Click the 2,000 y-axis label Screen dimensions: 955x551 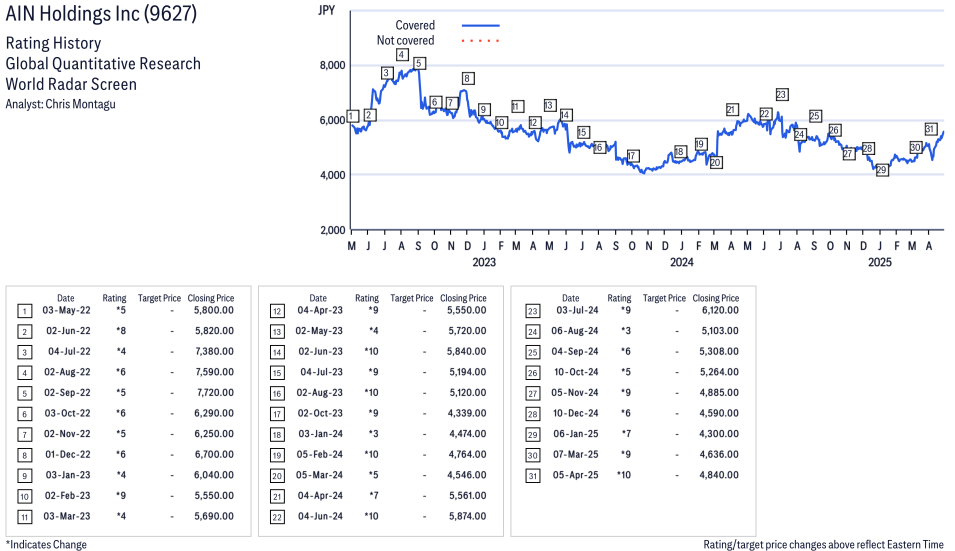[332, 230]
